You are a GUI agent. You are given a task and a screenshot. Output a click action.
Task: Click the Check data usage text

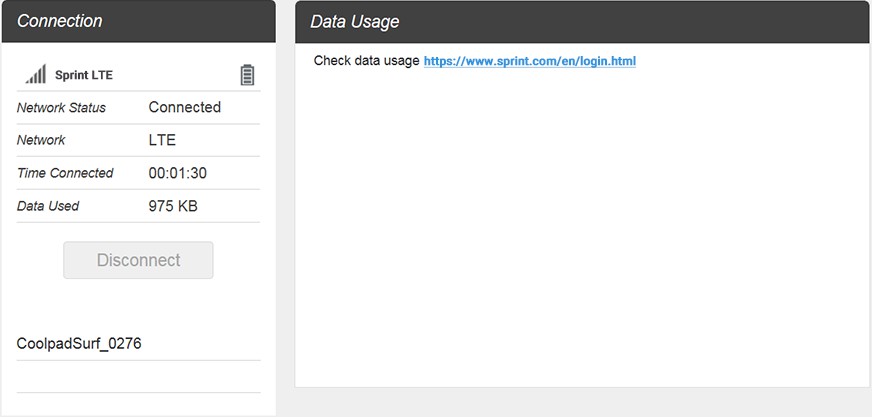click(366, 61)
